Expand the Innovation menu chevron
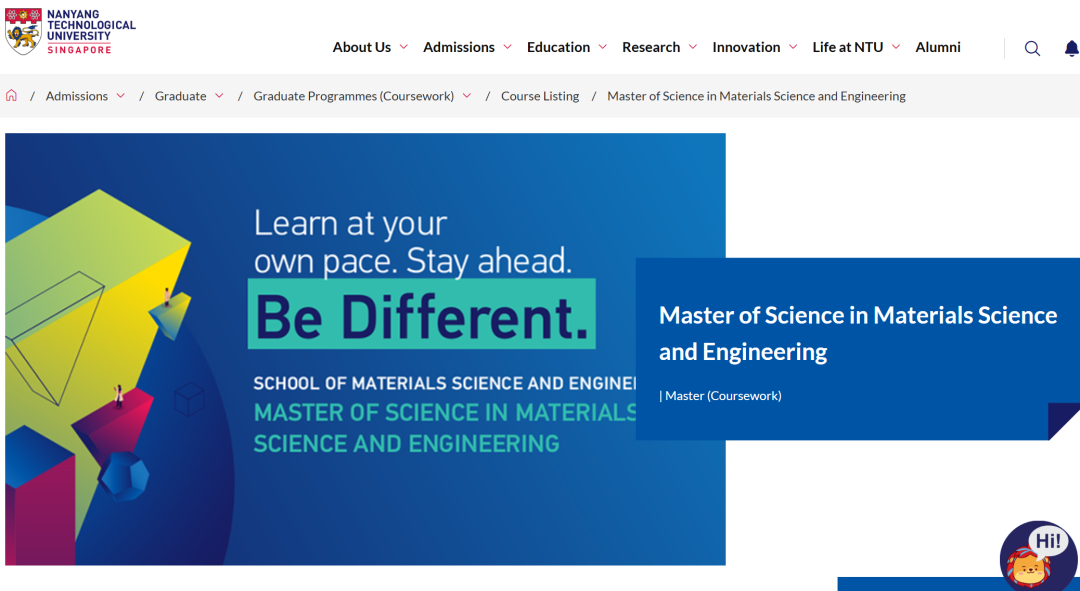This screenshot has width=1080, height=591. click(x=793, y=47)
